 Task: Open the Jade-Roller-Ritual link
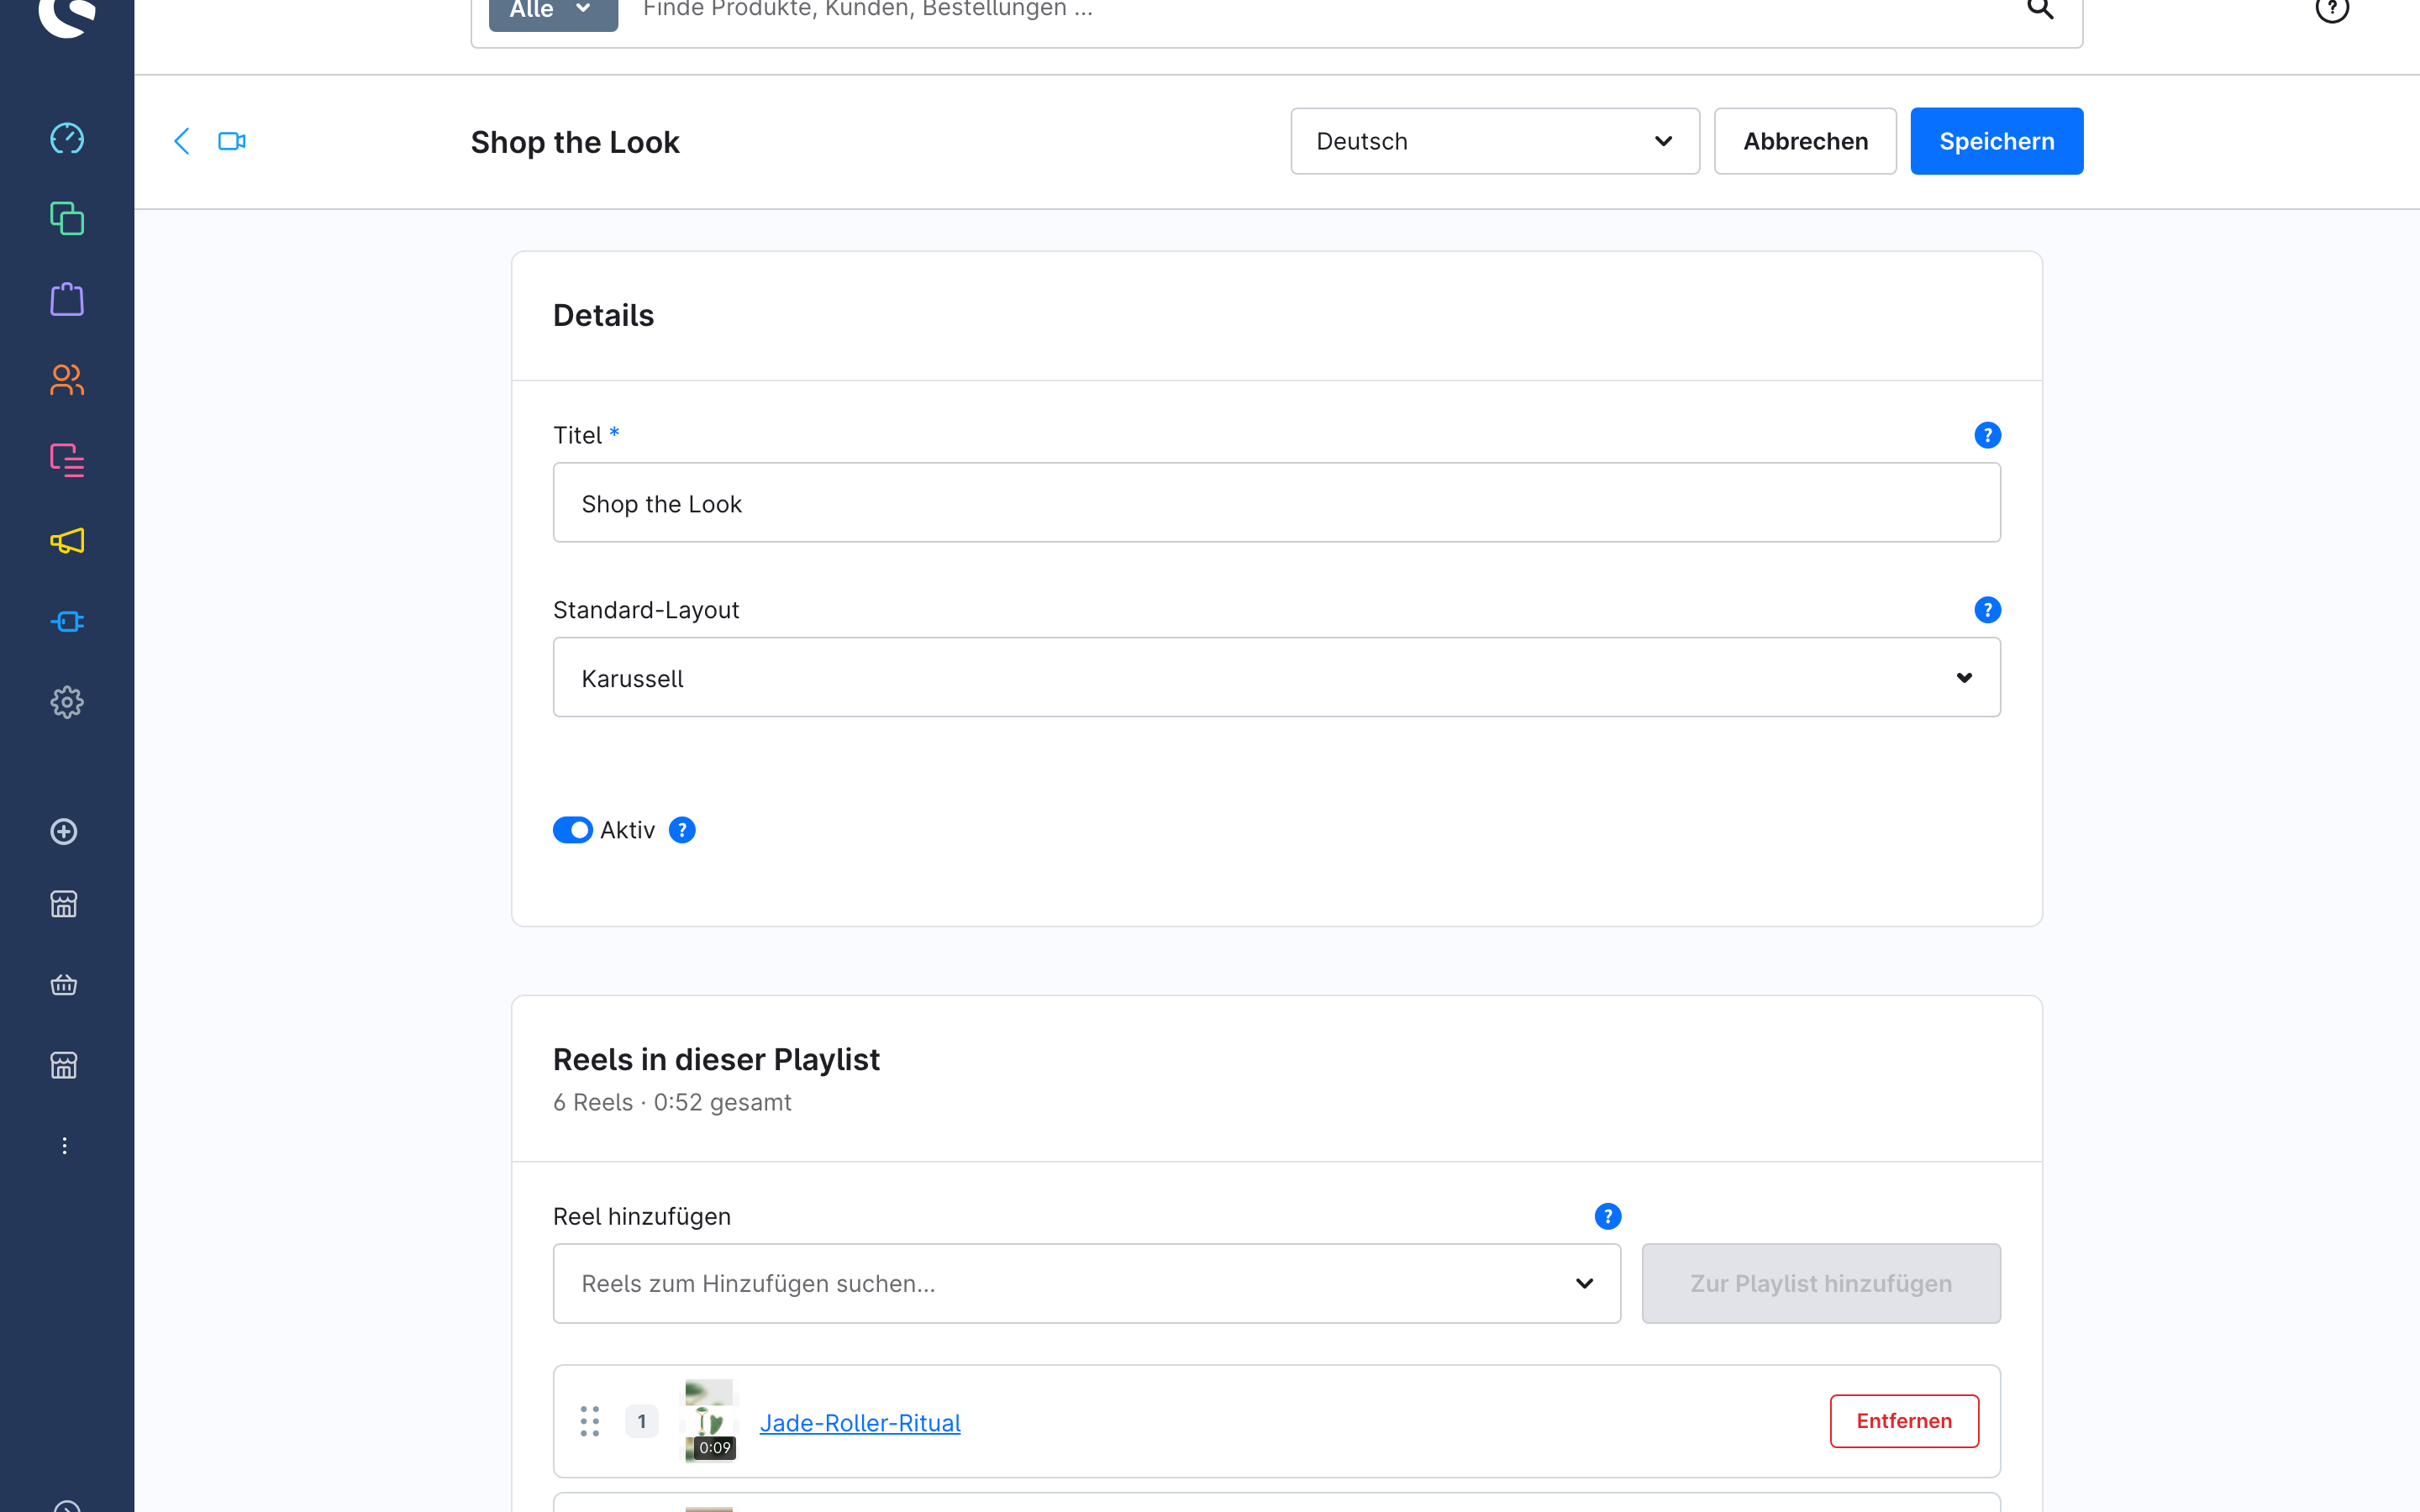tap(860, 1423)
